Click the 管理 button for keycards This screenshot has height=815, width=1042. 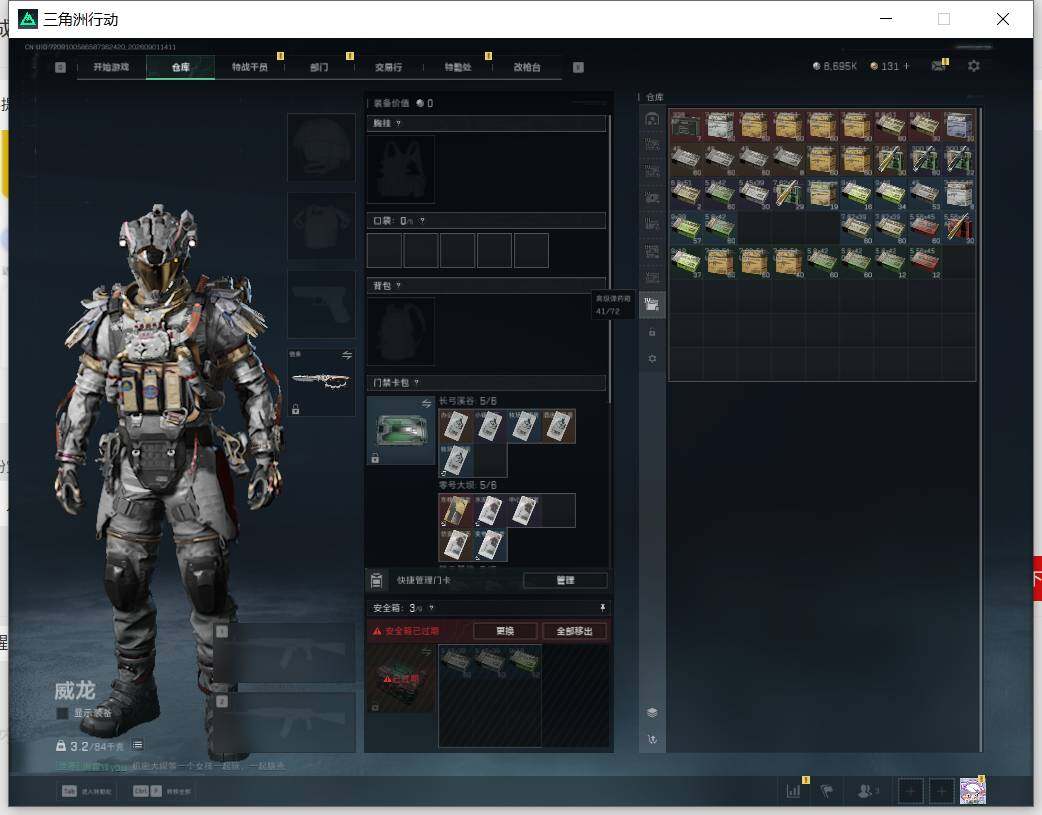coord(565,580)
